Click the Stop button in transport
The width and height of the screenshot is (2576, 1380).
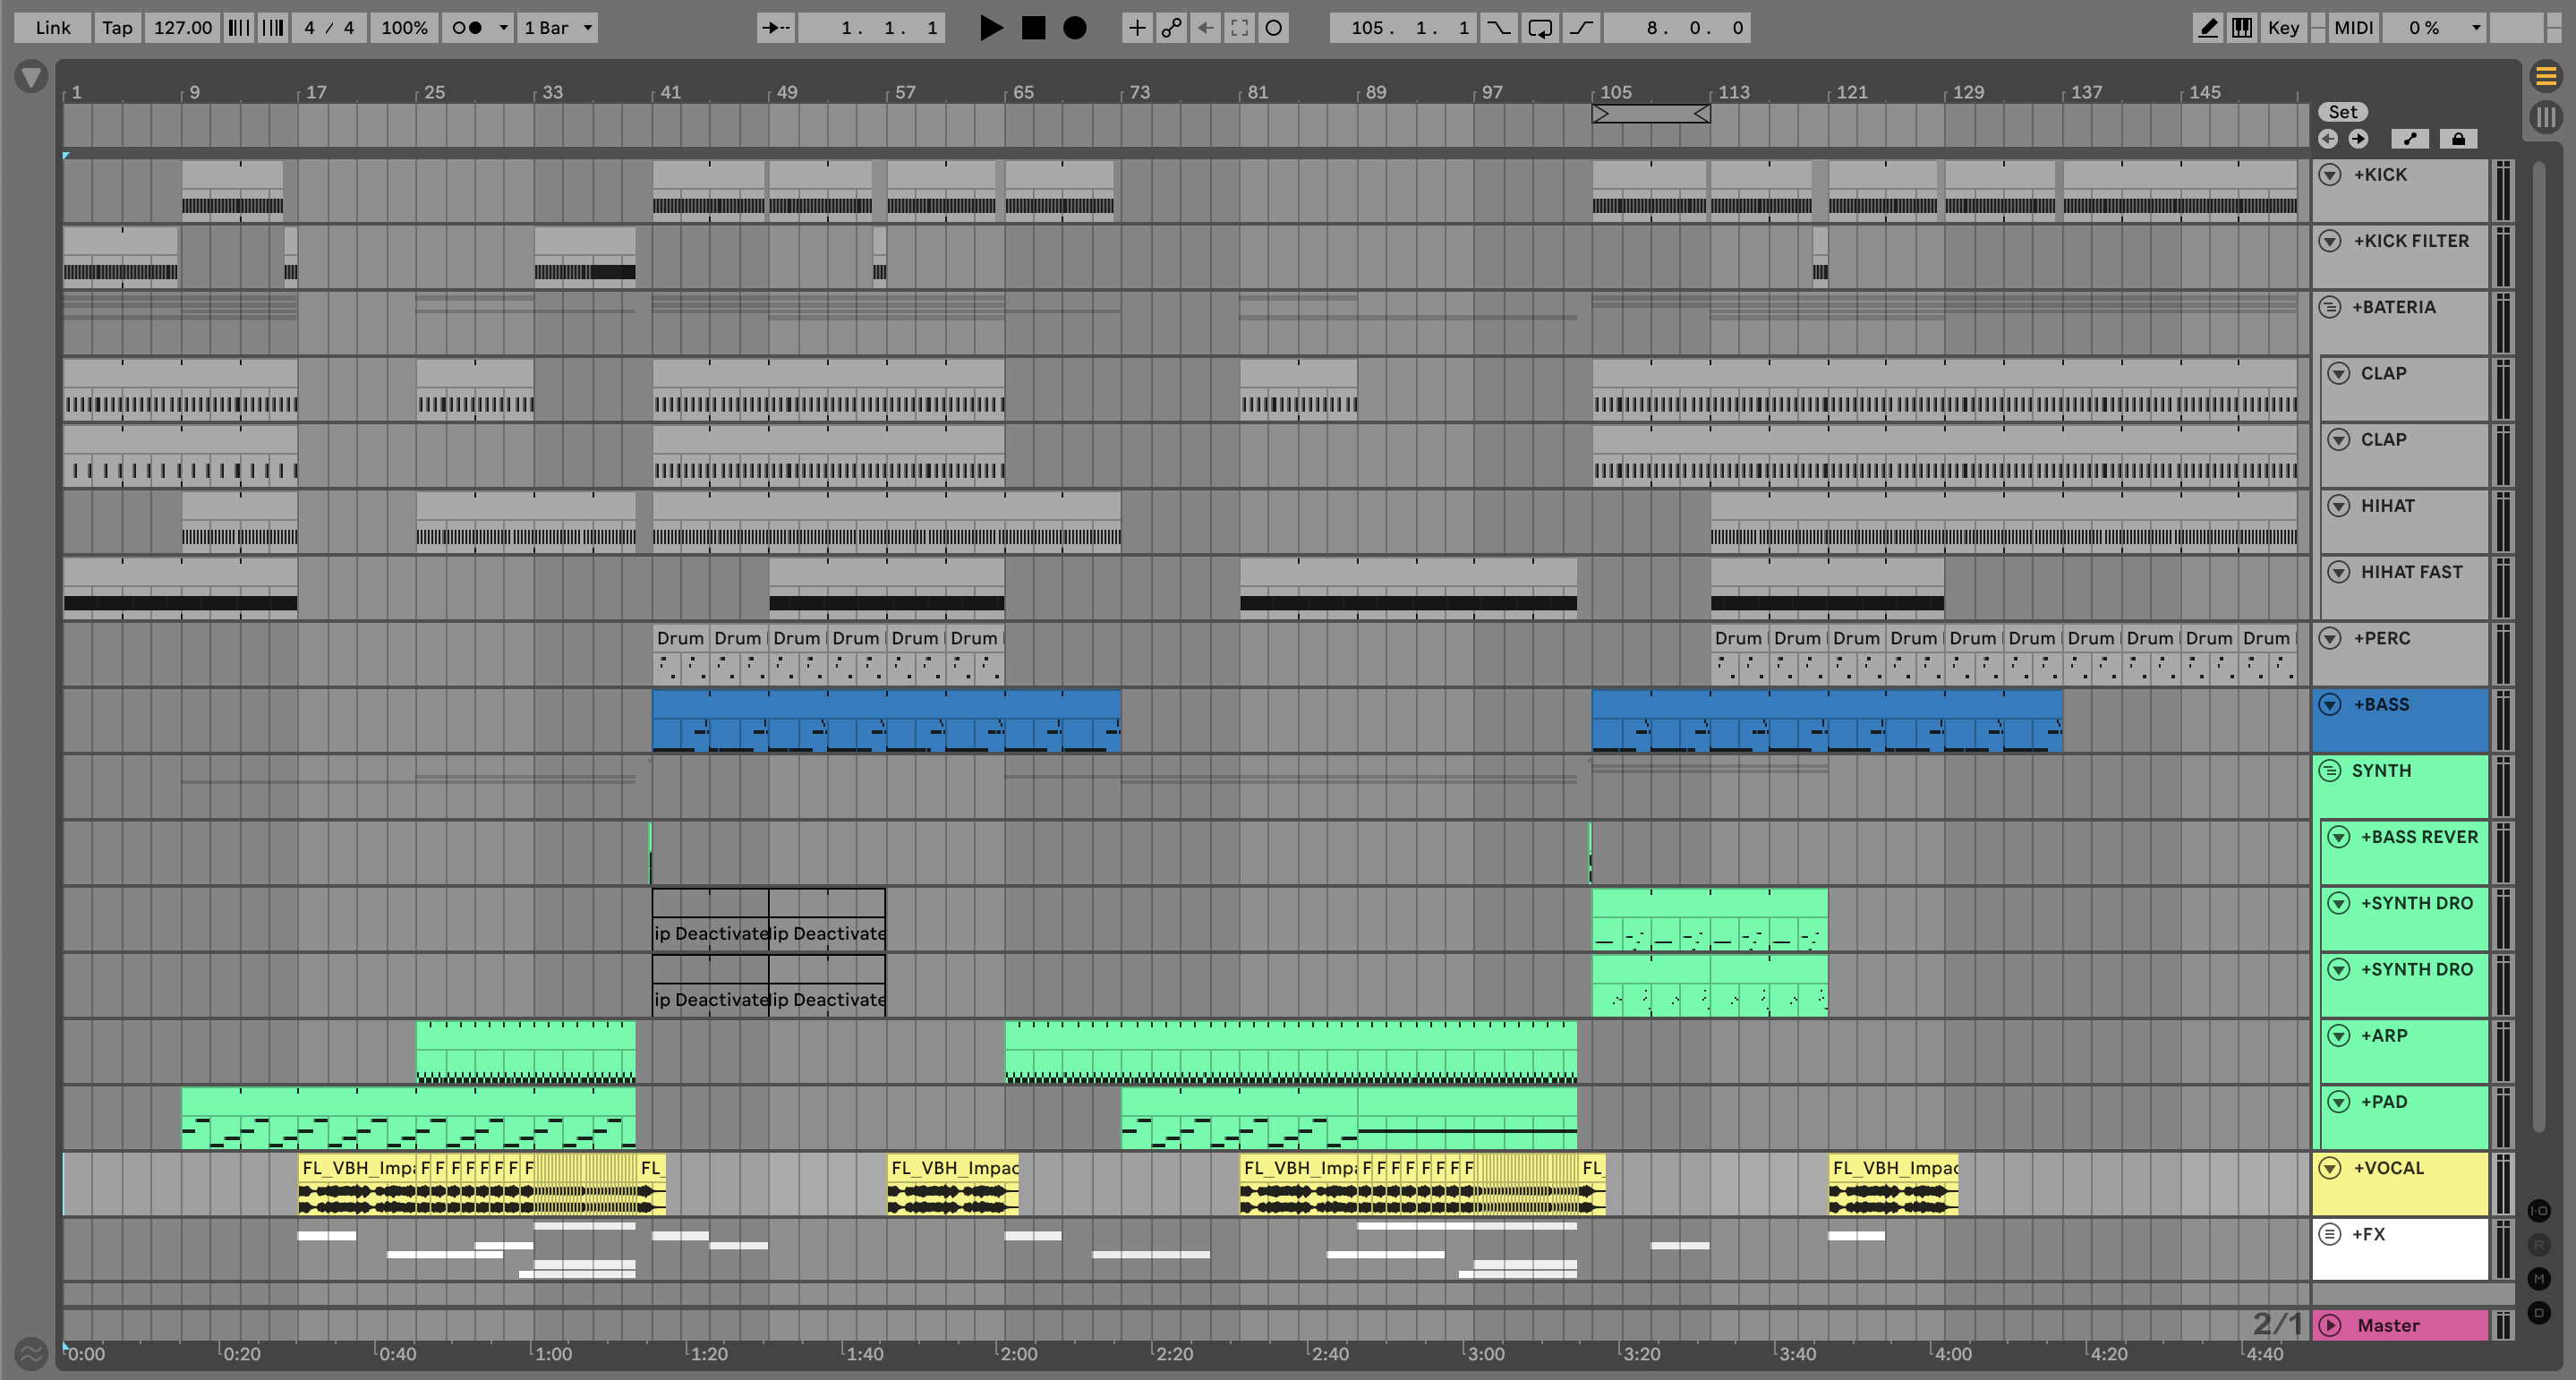[1033, 28]
